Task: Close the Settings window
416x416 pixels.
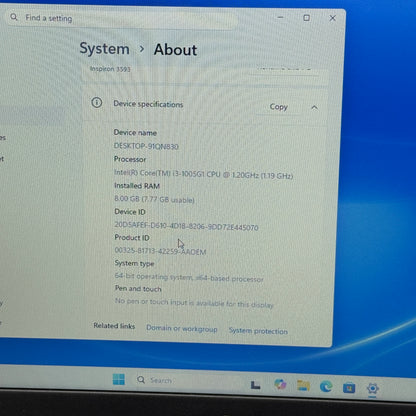Action: coord(332,18)
